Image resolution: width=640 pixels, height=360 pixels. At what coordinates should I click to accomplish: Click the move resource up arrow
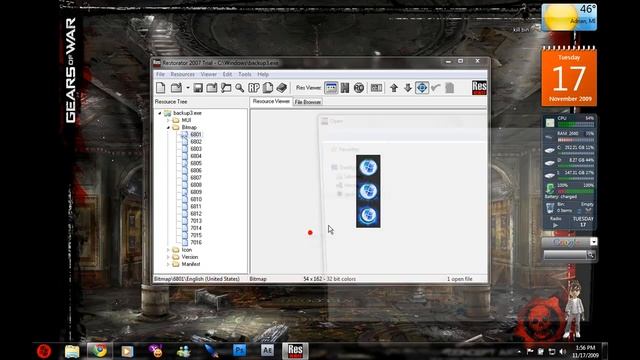pyautogui.click(x=394, y=88)
